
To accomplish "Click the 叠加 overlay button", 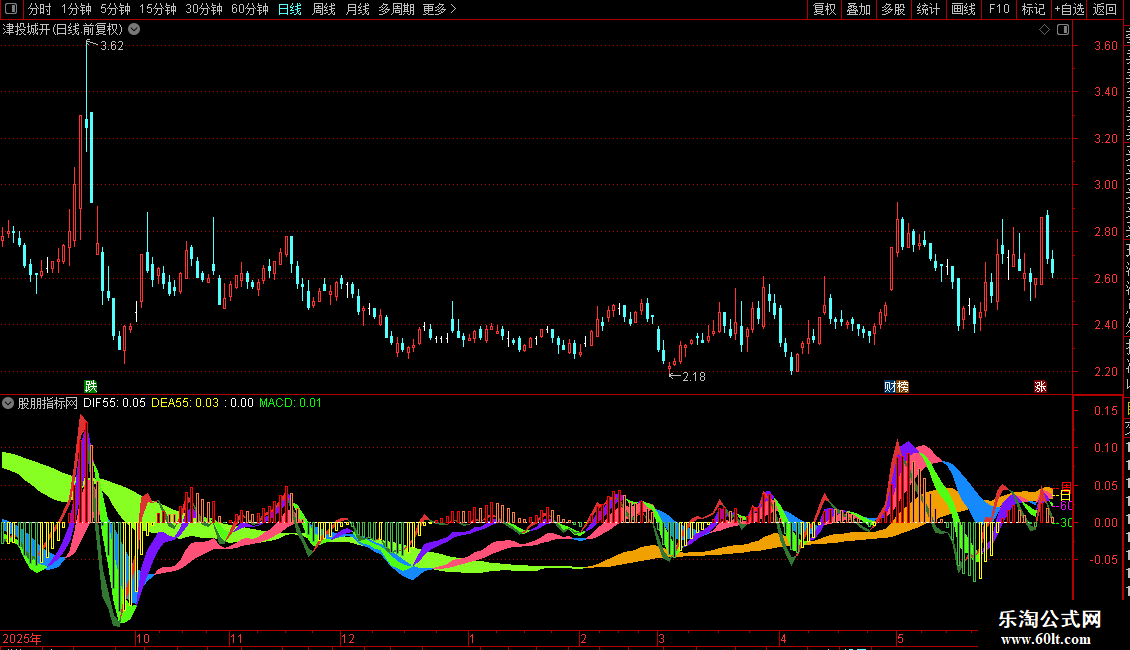I will (859, 9).
